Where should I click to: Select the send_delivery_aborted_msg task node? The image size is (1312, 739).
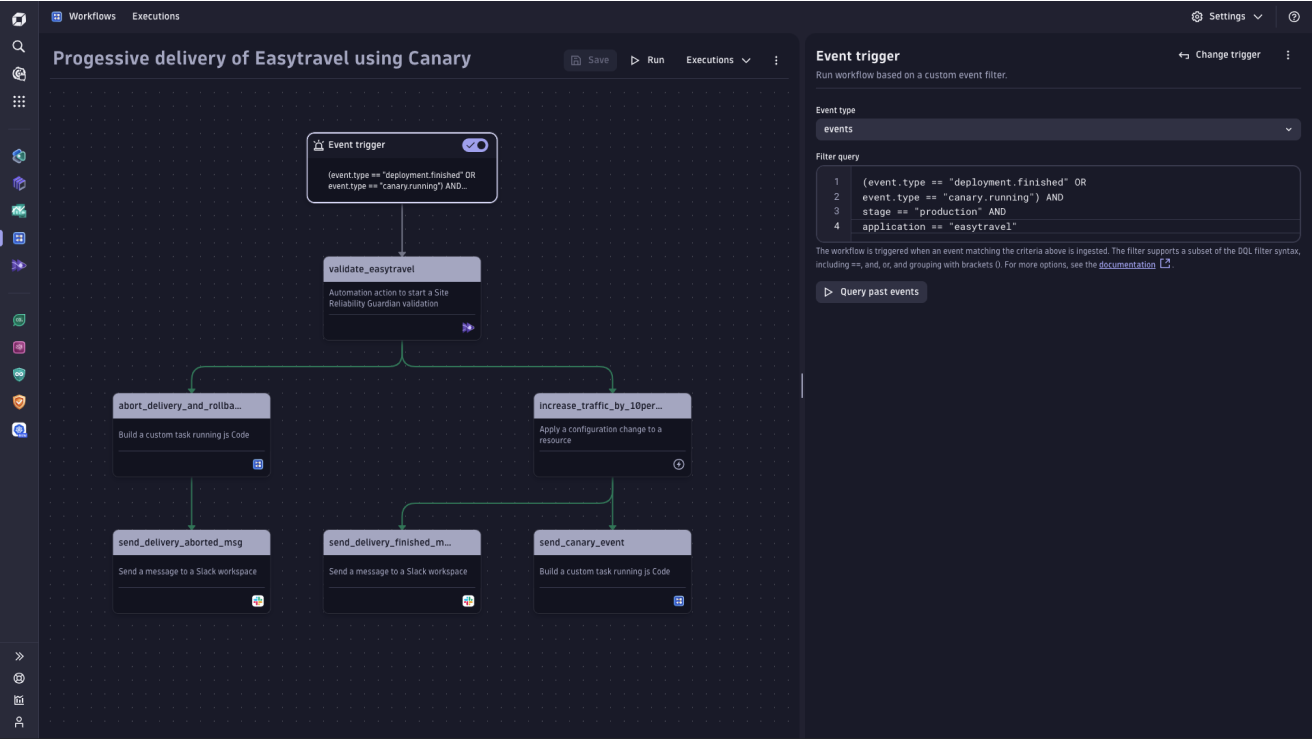pyautogui.click(x=191, y=571)
